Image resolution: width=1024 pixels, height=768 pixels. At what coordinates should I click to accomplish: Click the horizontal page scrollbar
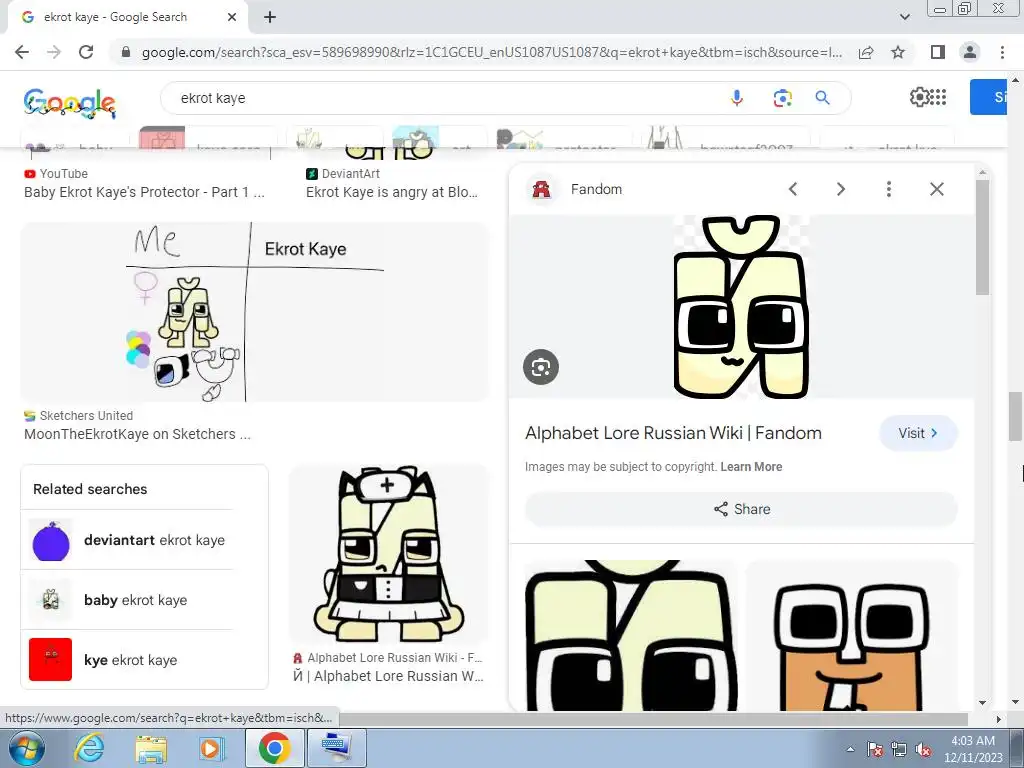(x=653, y=719)
